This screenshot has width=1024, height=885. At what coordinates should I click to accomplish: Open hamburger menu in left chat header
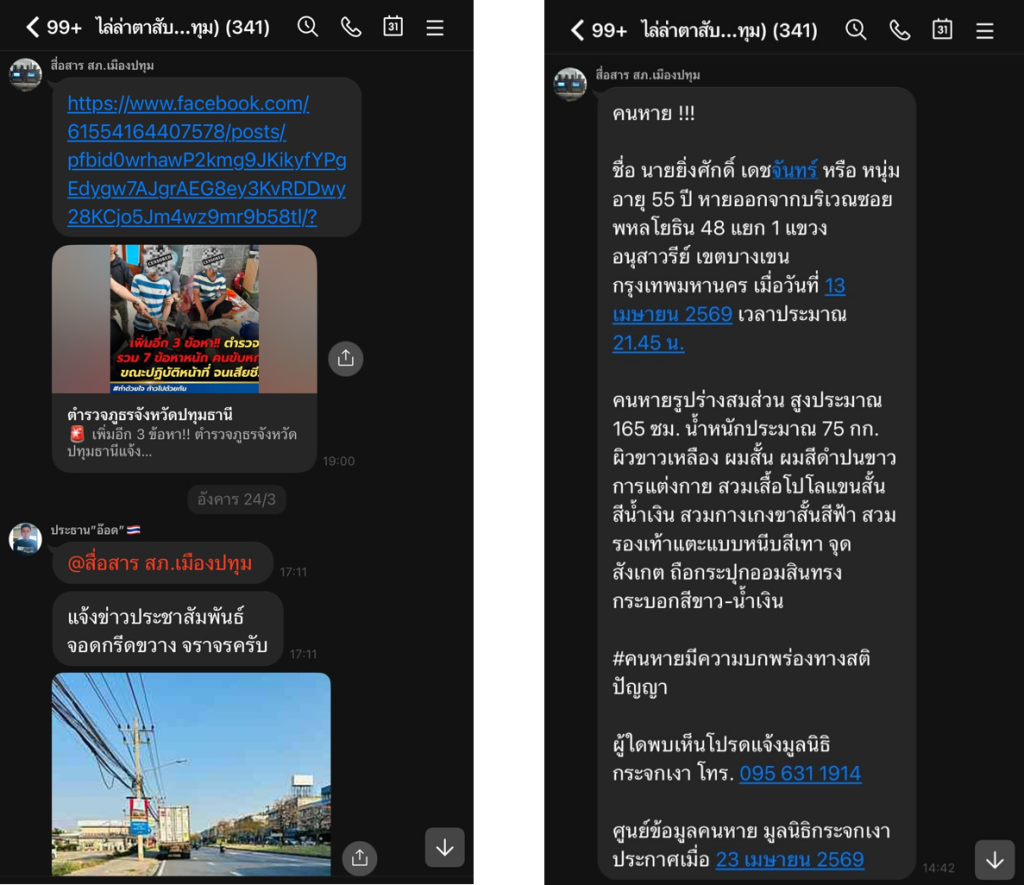[x=435, y=27]
